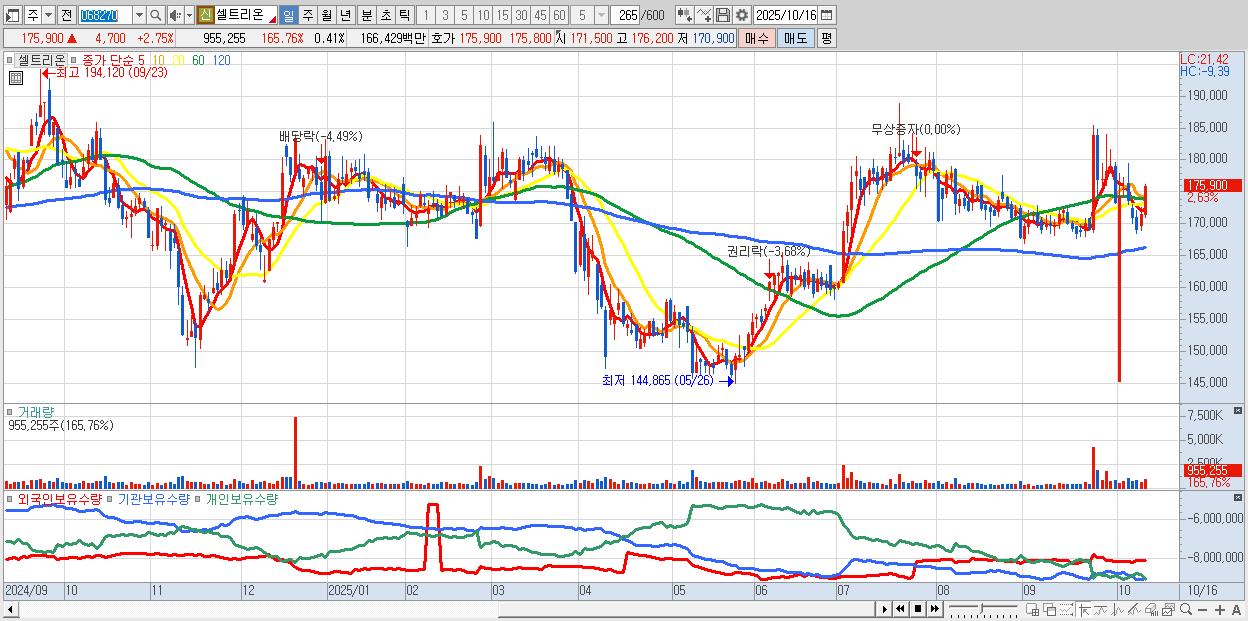Click the 전 button next to the stock code
The width and height of the screenshot is (1248, 621).
click(x=66, y=15)
